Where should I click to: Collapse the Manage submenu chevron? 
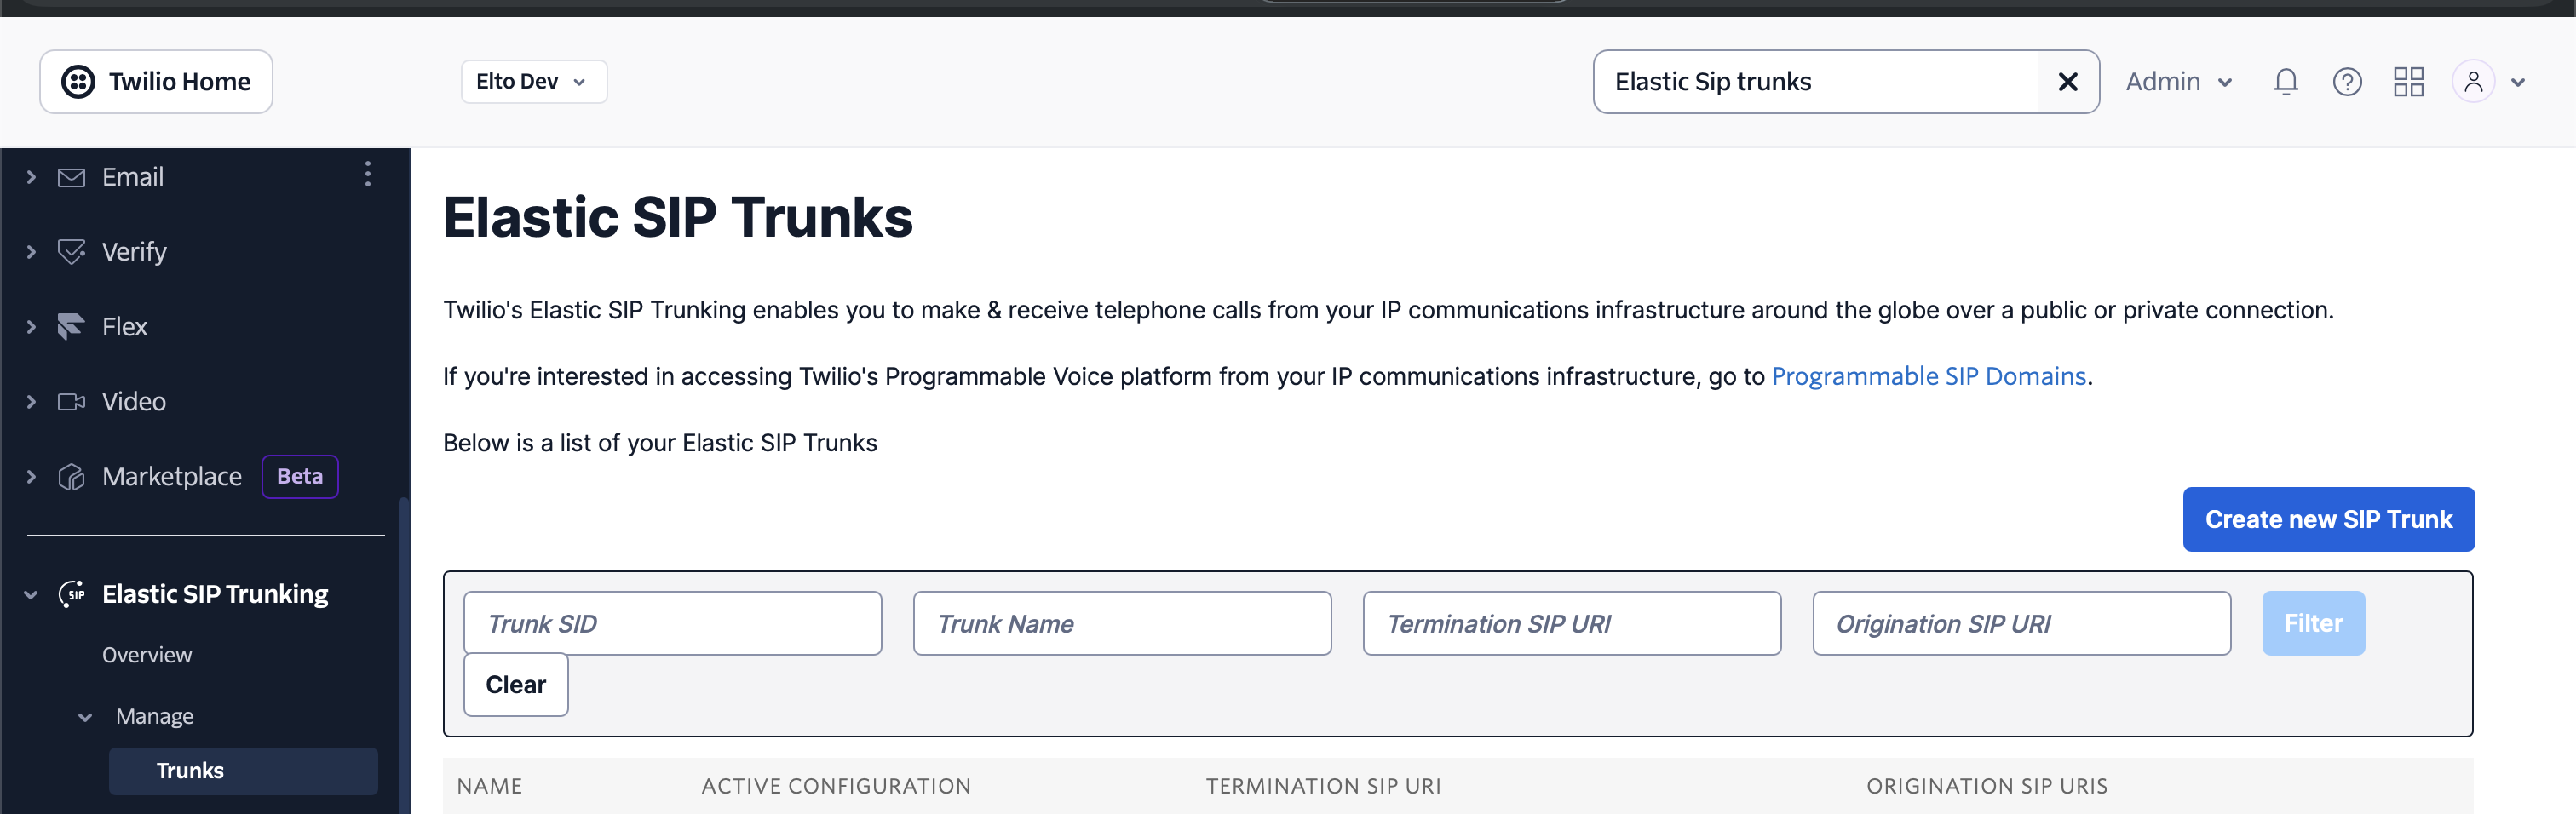(x=85, y=718)
